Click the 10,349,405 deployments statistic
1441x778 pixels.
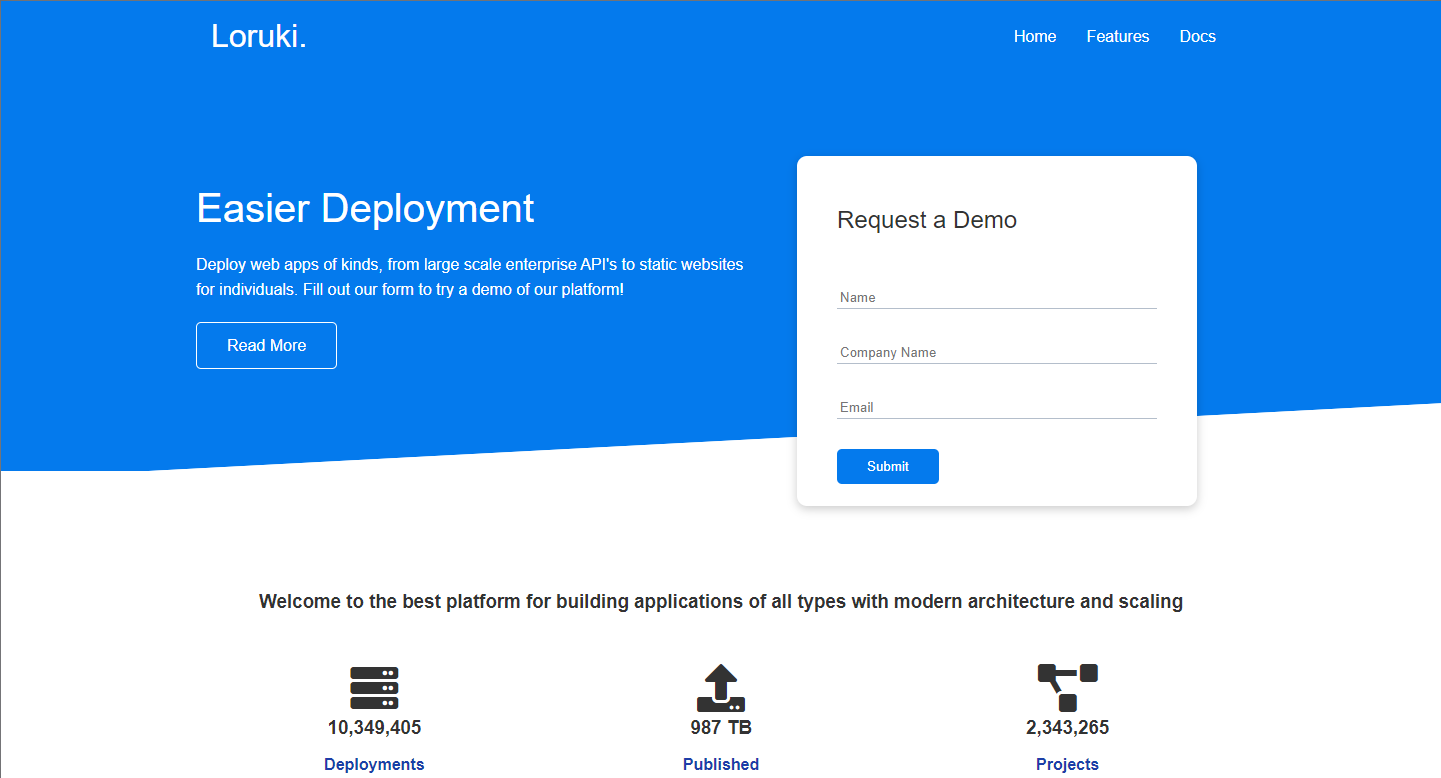pos(374,727)
